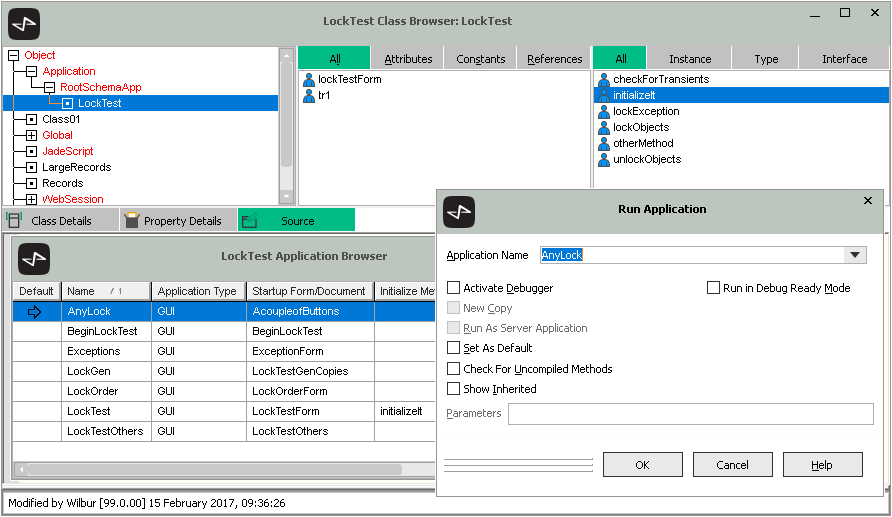
Task: Enable the Activate Debugger checkbox
Action: pyautogui.click(x=454, y=288)
